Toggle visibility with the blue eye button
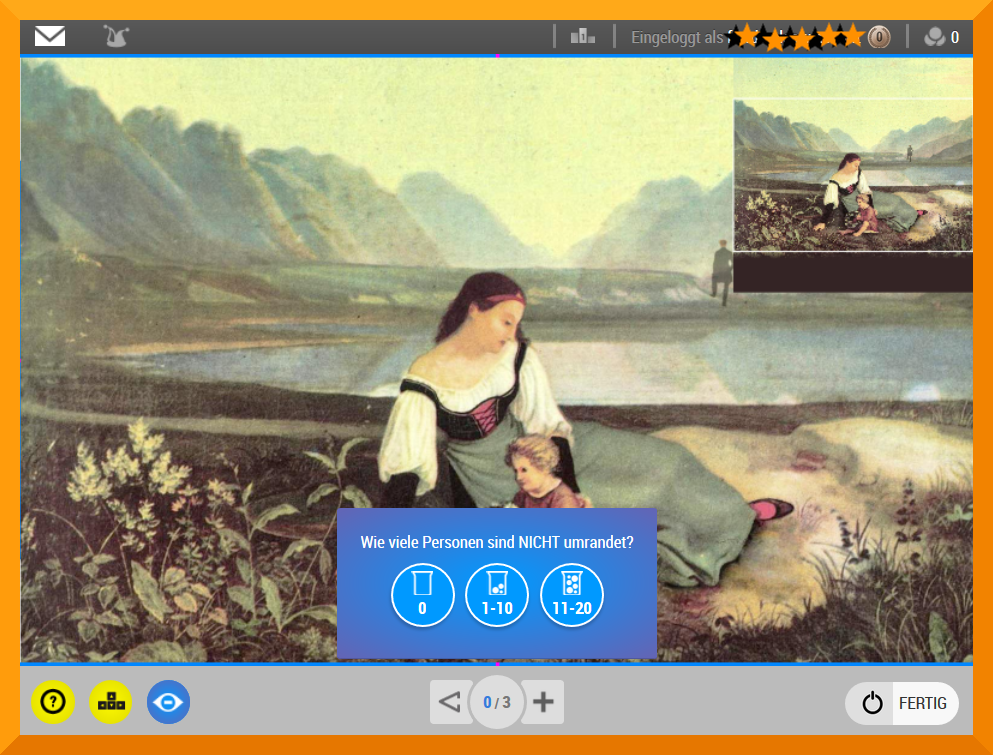Viewport: 993px width, 755px height. (168, 702)
